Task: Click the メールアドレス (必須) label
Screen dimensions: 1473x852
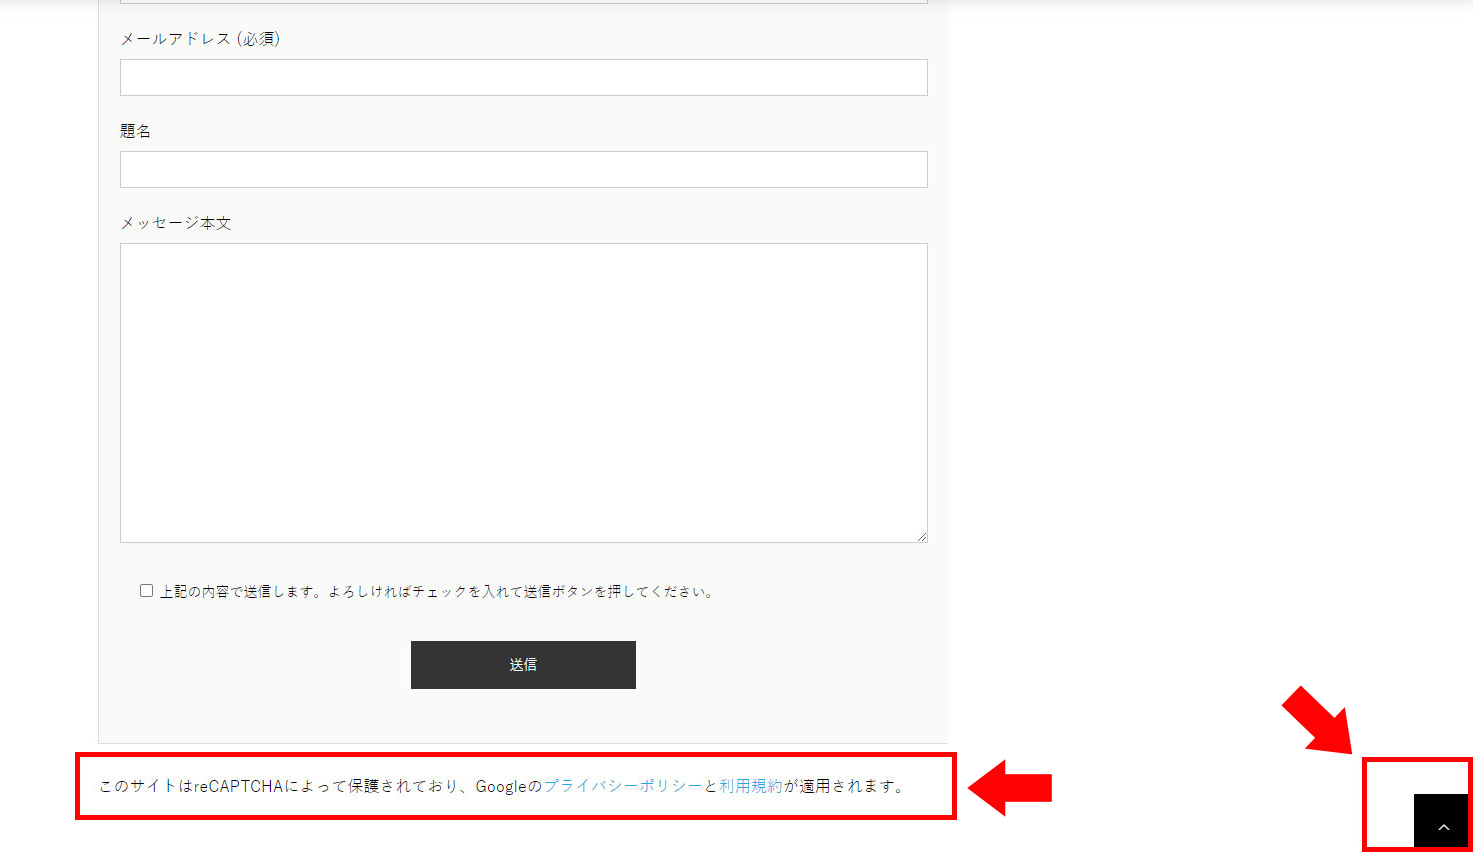Action: point(200,39)
